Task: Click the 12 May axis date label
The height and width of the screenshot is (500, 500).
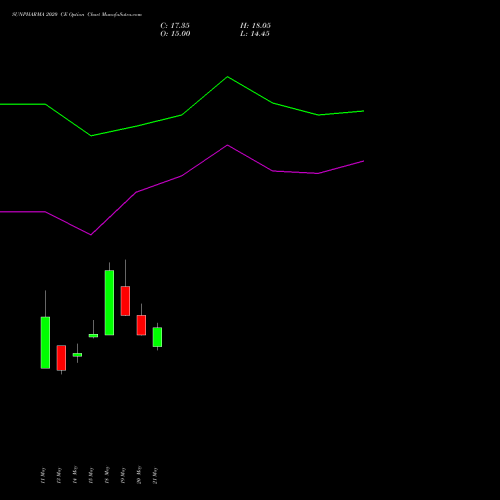Action: click(x=59, y=475)
